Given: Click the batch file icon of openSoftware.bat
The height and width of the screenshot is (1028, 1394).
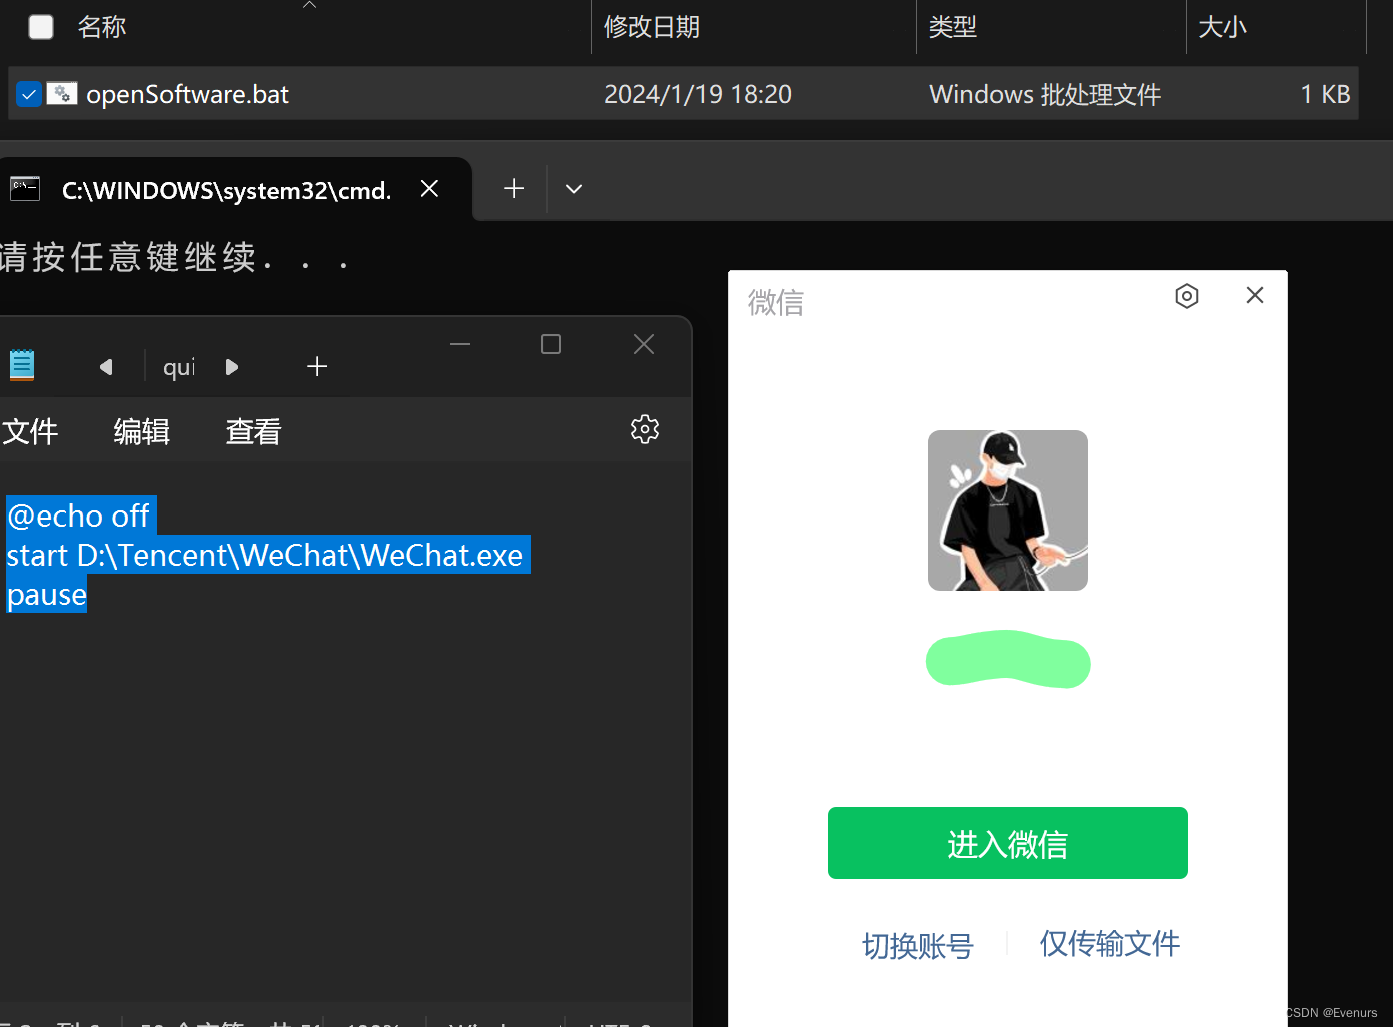Looking at the screenshot, I should click(x=62, y=94).
